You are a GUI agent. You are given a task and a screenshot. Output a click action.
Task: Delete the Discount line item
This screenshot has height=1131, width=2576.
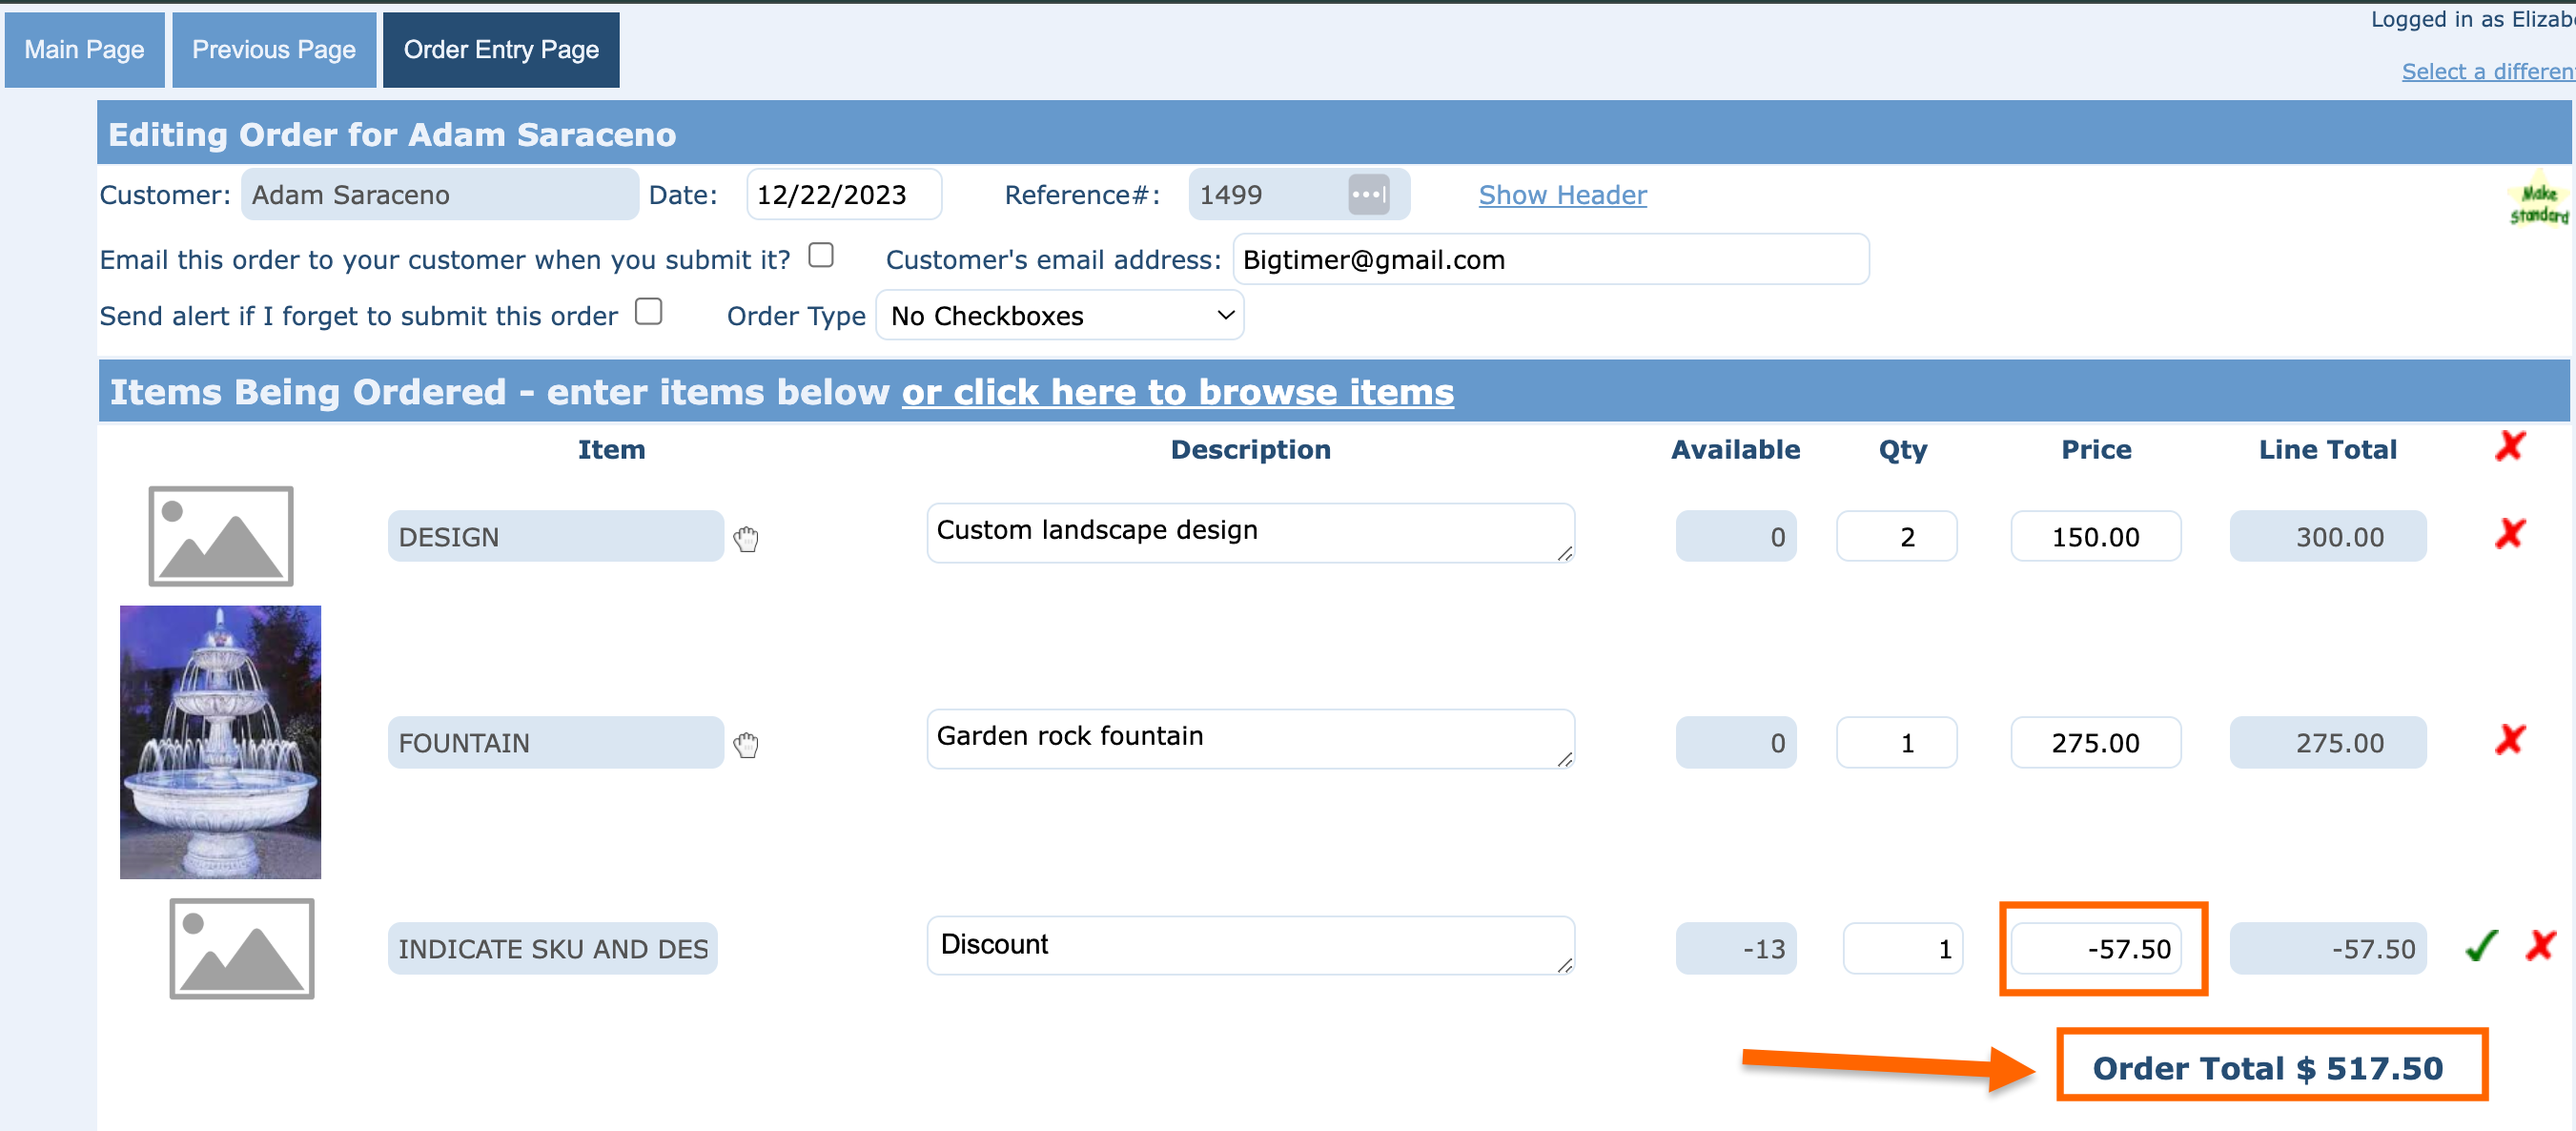(x=2540, y=946)
